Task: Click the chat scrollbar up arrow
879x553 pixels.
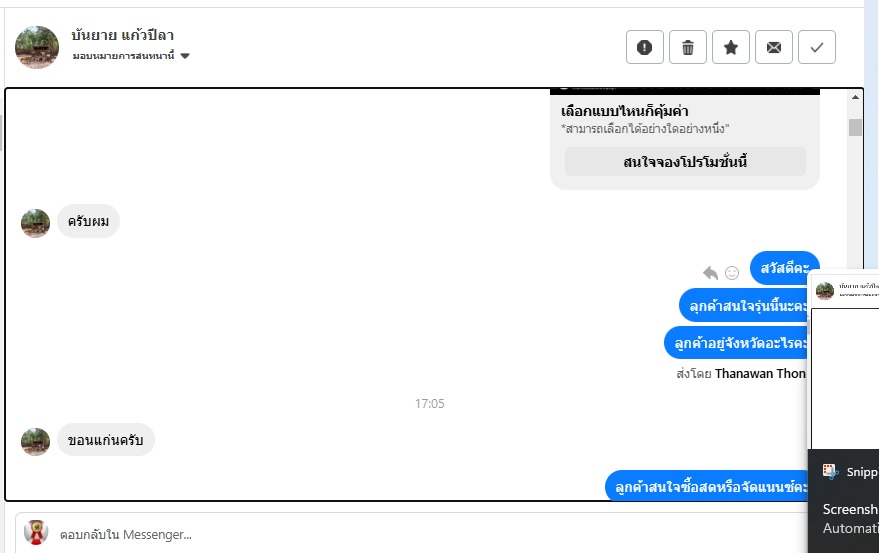Action: point(855,98)
